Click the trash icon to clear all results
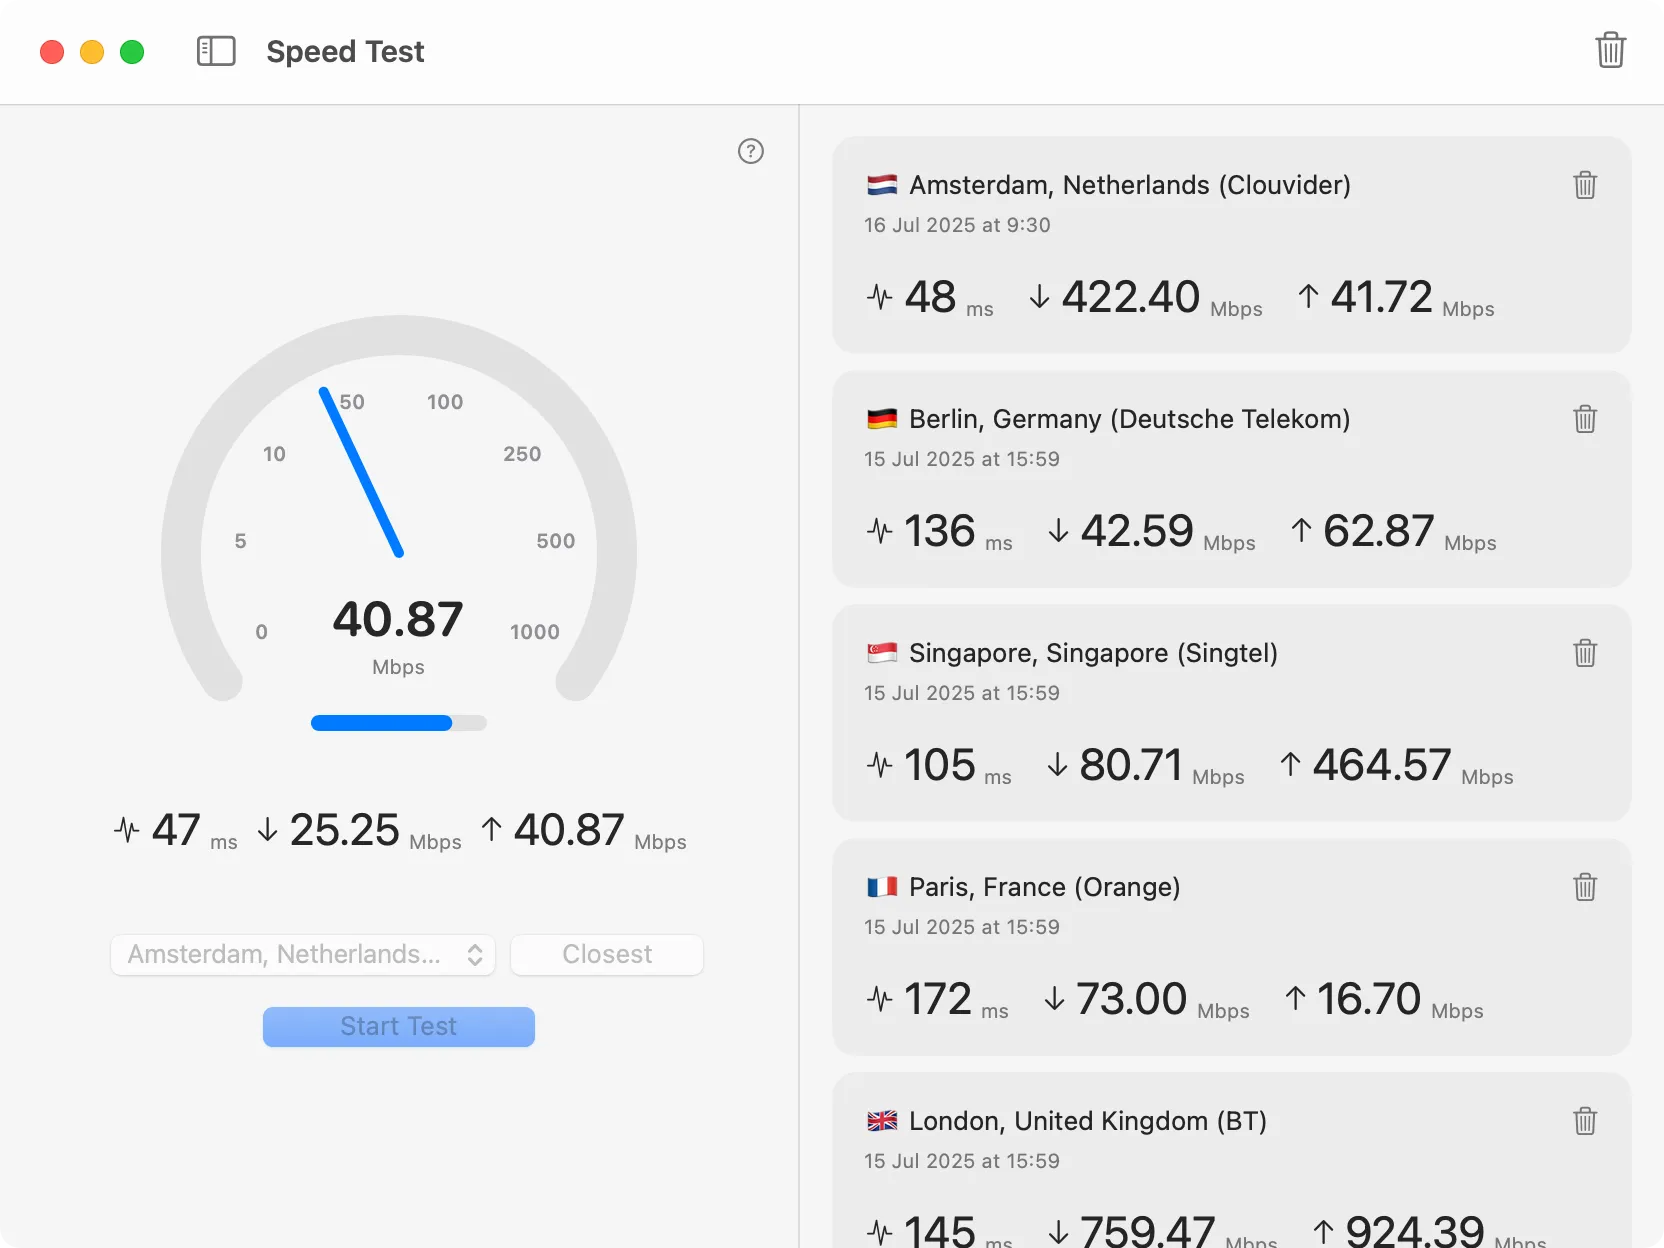This screenshot has height=1248, width=1664. tap(1610, 50)
